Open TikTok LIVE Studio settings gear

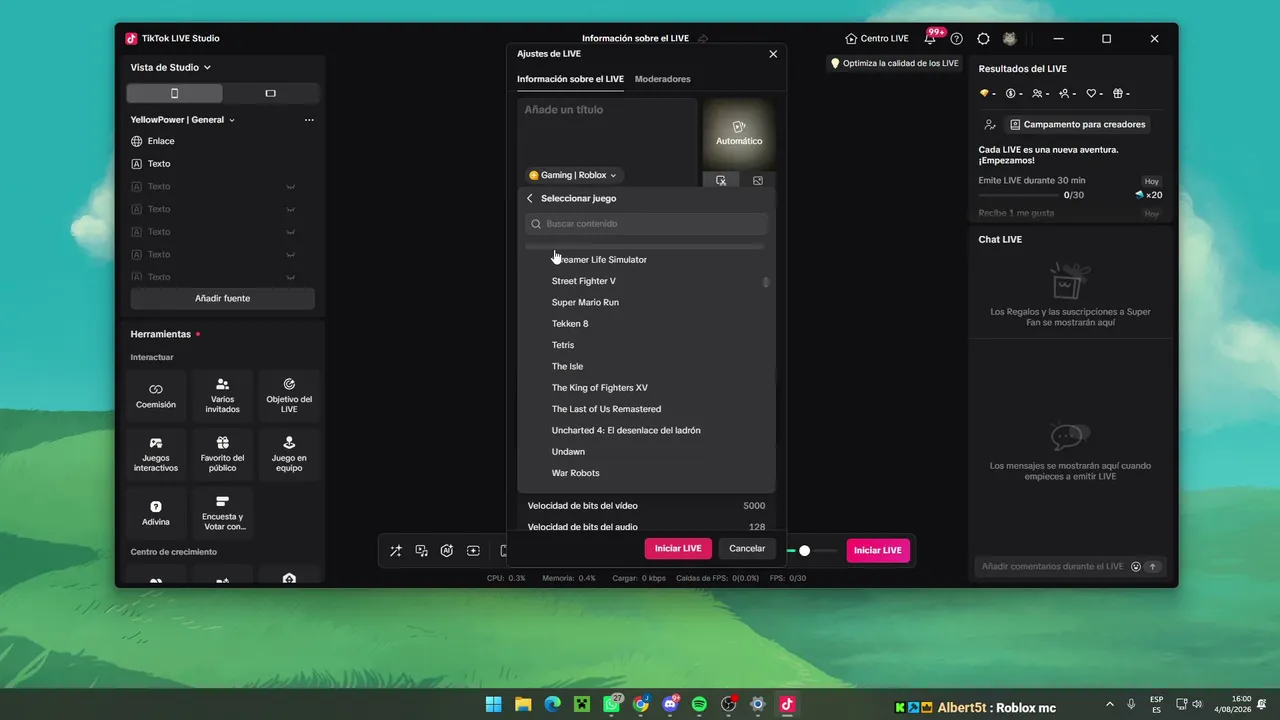tap(983, 39)
